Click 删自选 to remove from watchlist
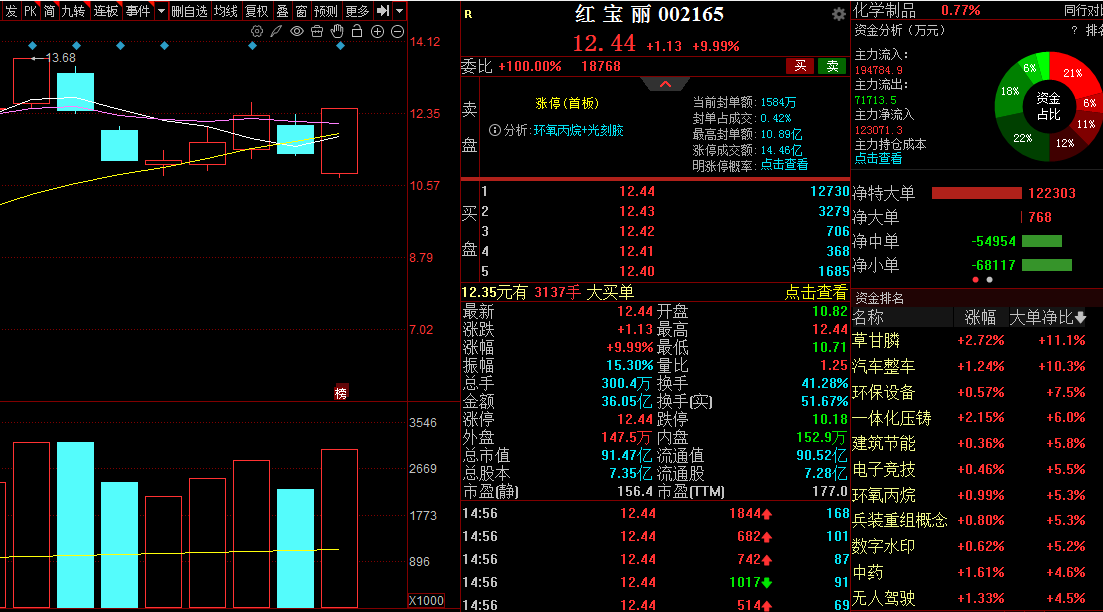 point(189,11)
